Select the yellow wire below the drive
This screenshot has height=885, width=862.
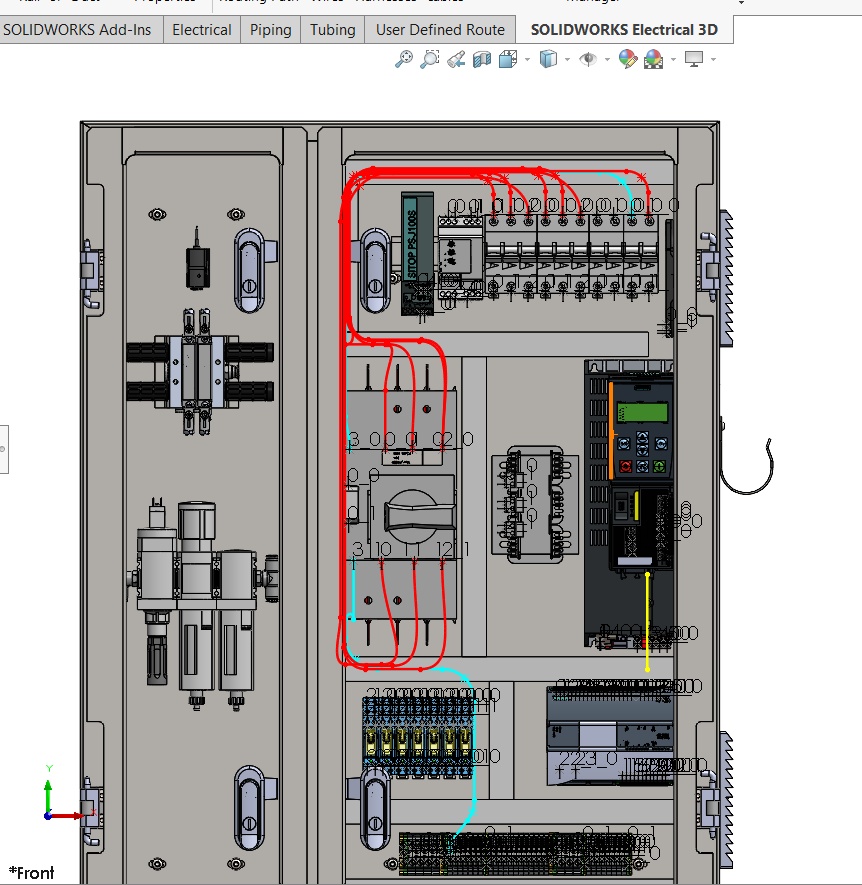pos(647,622)
